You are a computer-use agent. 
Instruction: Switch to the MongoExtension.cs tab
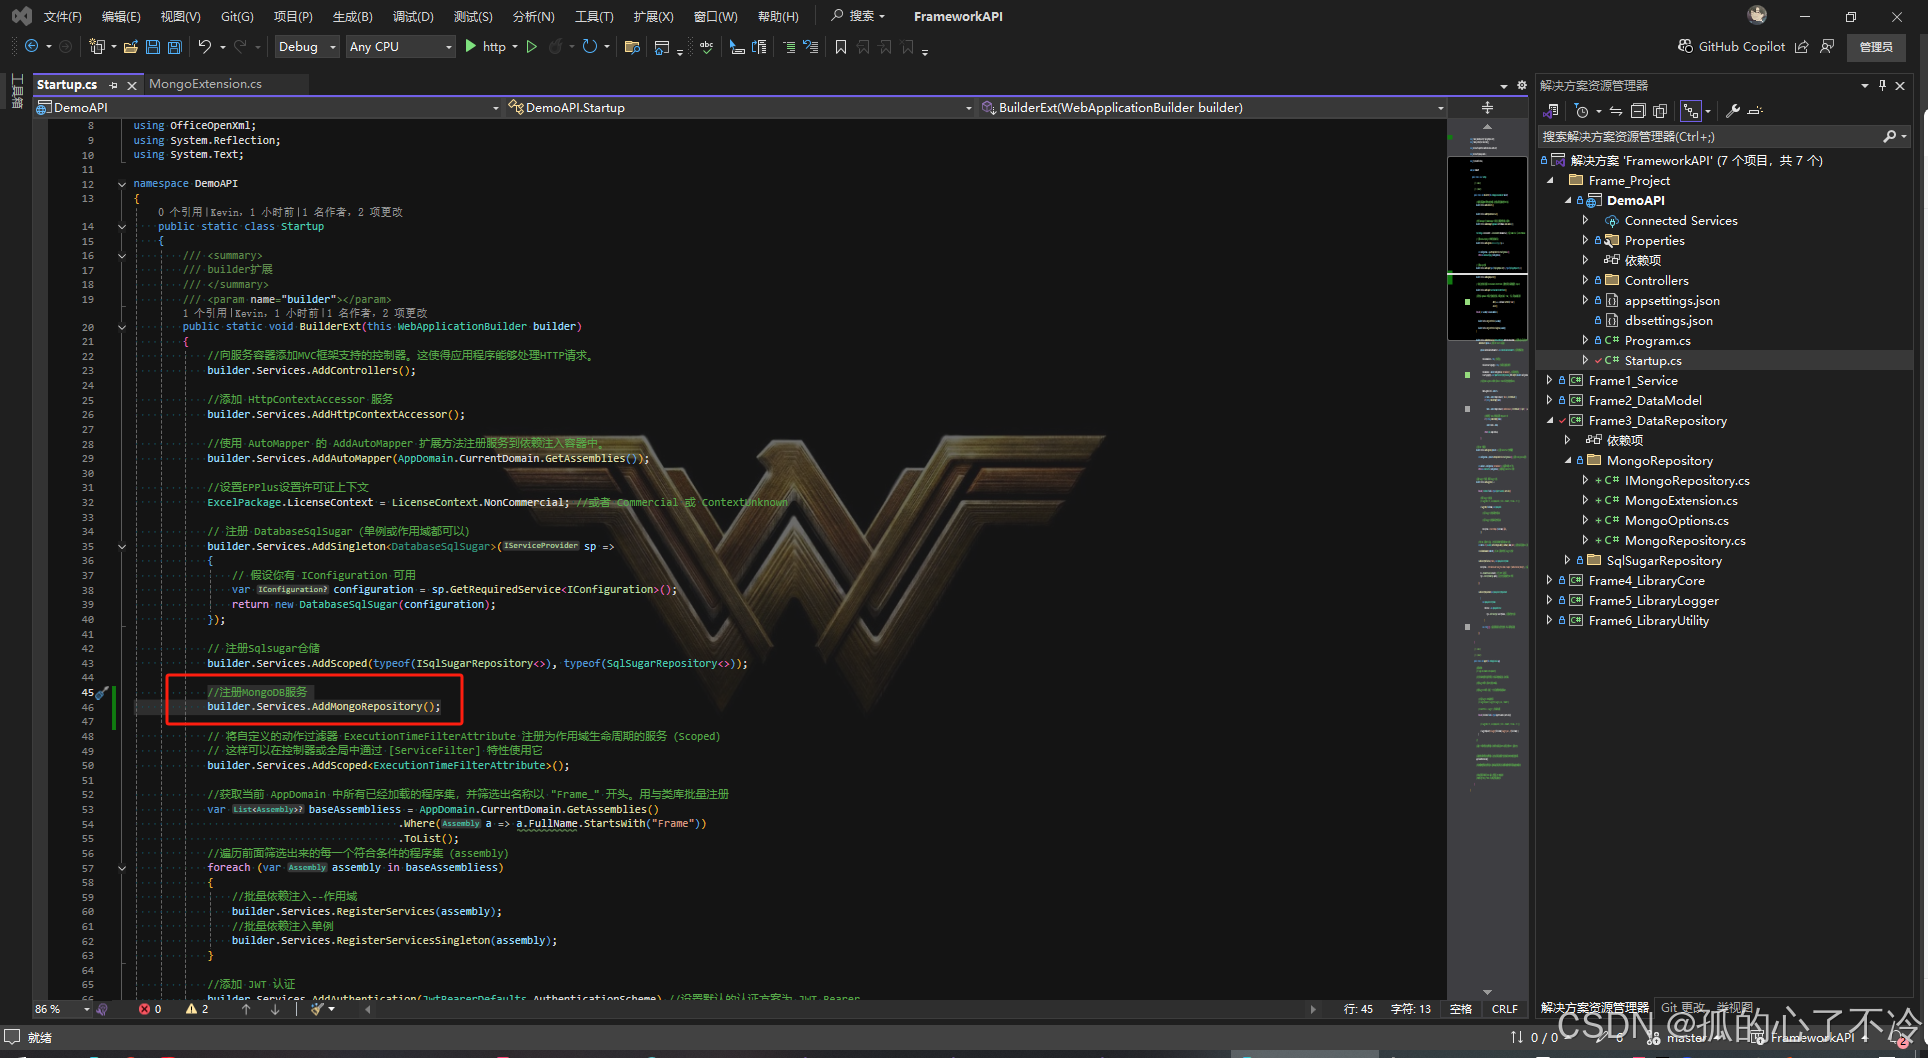pyautogui.click(x=205, y=84)
